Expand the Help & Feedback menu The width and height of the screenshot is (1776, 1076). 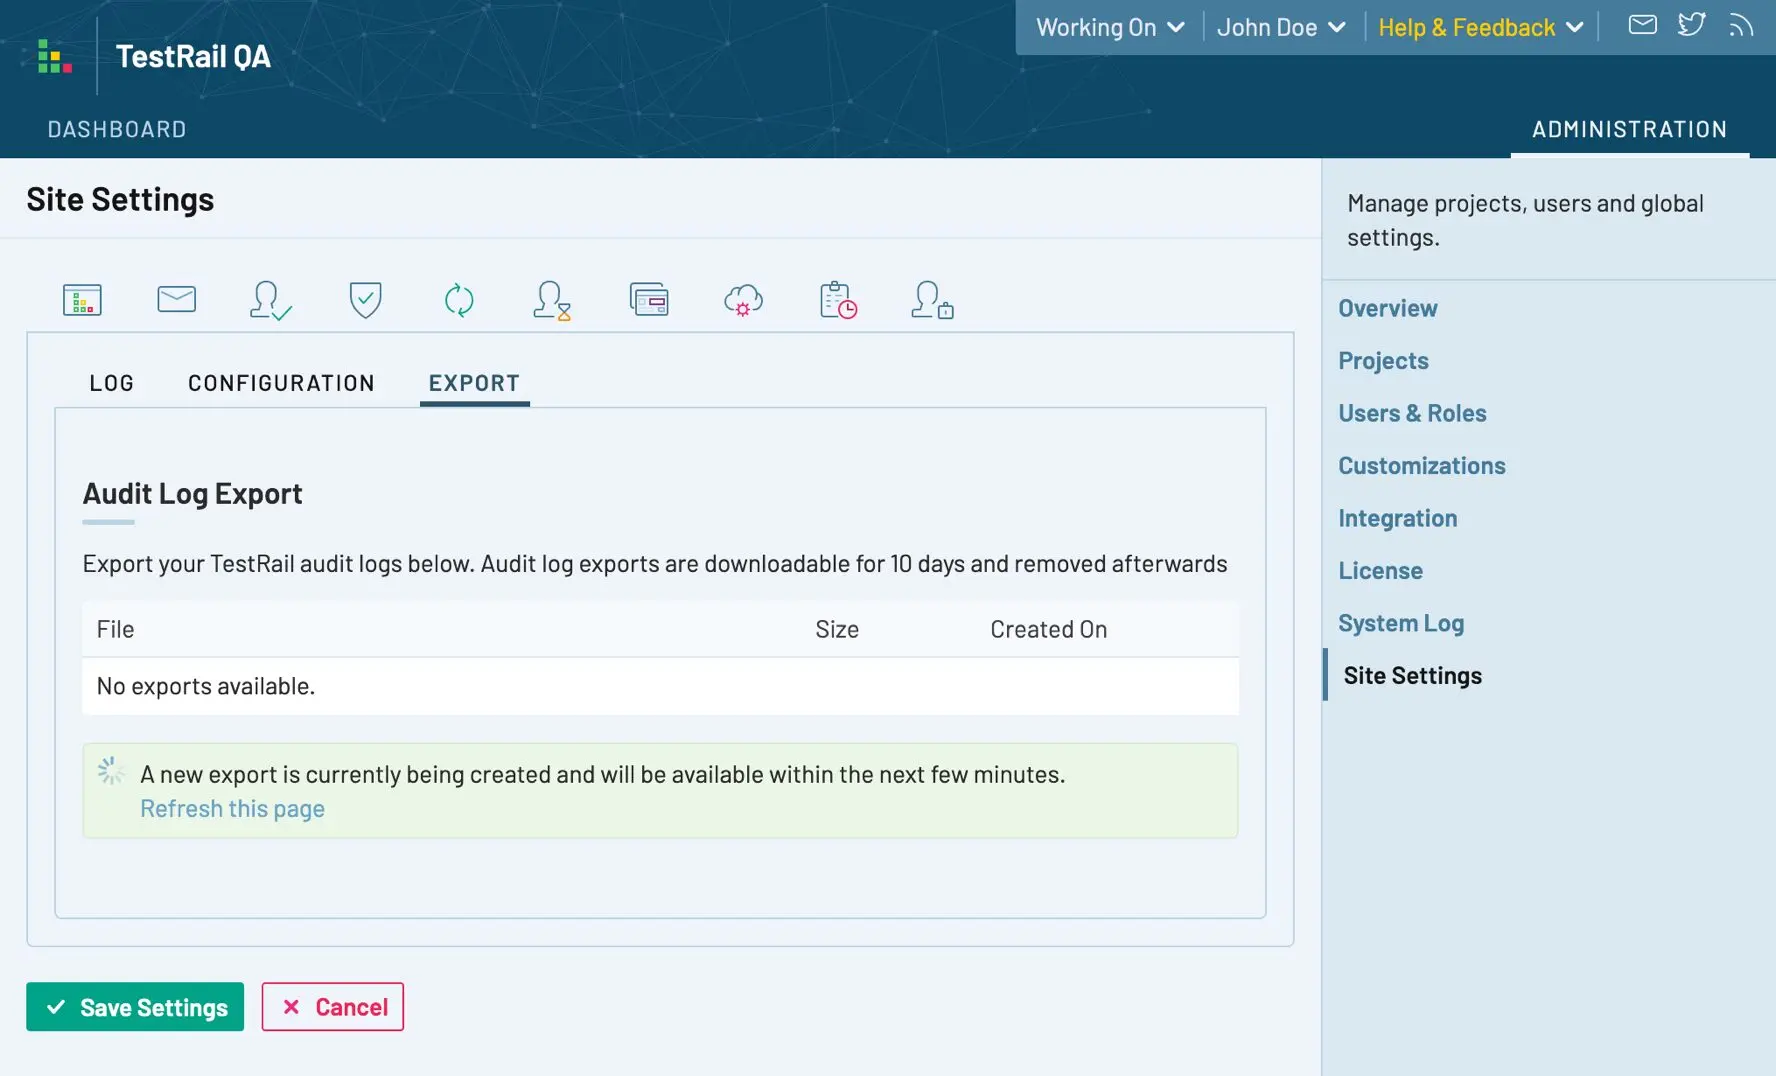coord(1480,27)
